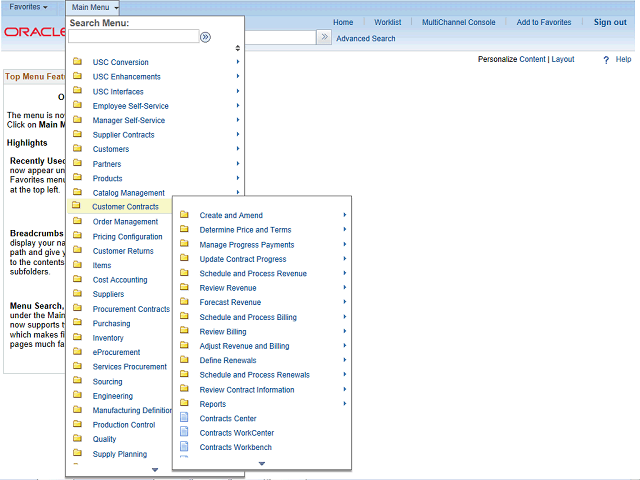Open Adjust Revenue and Billing item

(244, 346)
